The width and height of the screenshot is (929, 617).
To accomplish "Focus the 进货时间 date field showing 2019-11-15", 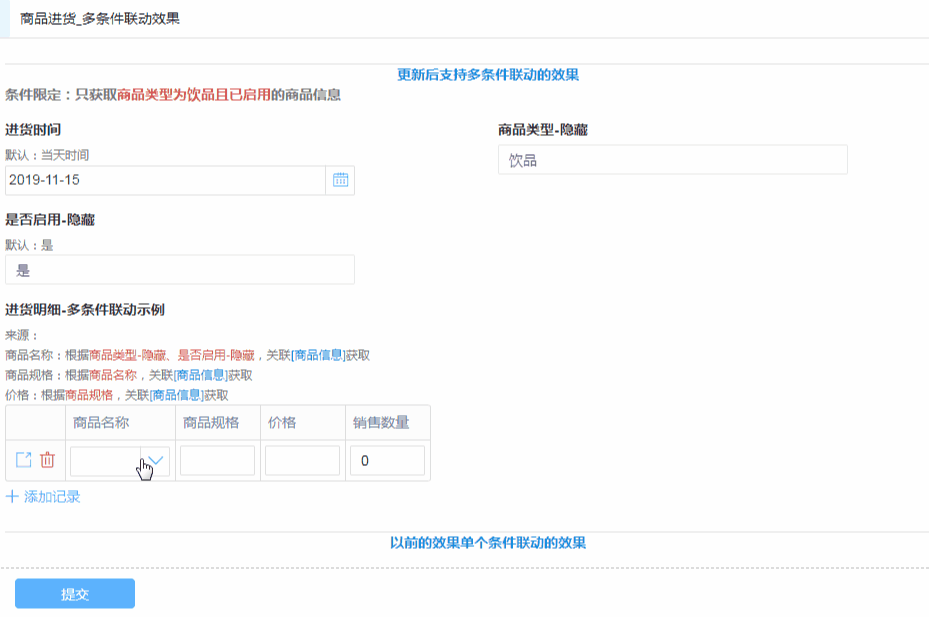I will click(x=165, y=180).
